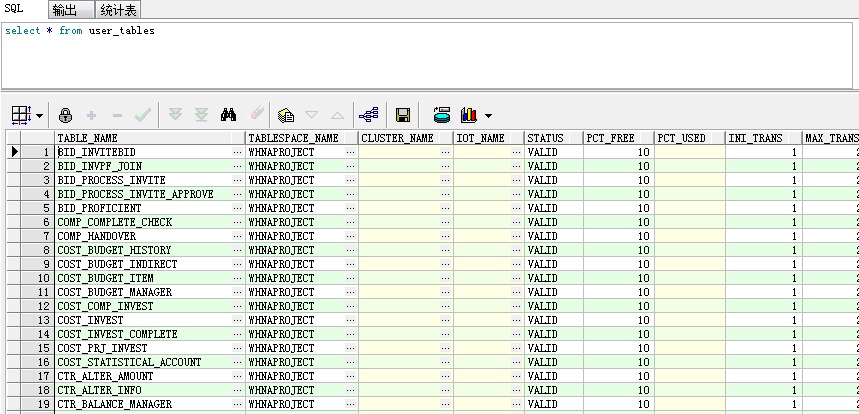This screenshot has height=414, width=859.
Task: Click the padlock edit-data icon
Action: [x=66, y=115]
